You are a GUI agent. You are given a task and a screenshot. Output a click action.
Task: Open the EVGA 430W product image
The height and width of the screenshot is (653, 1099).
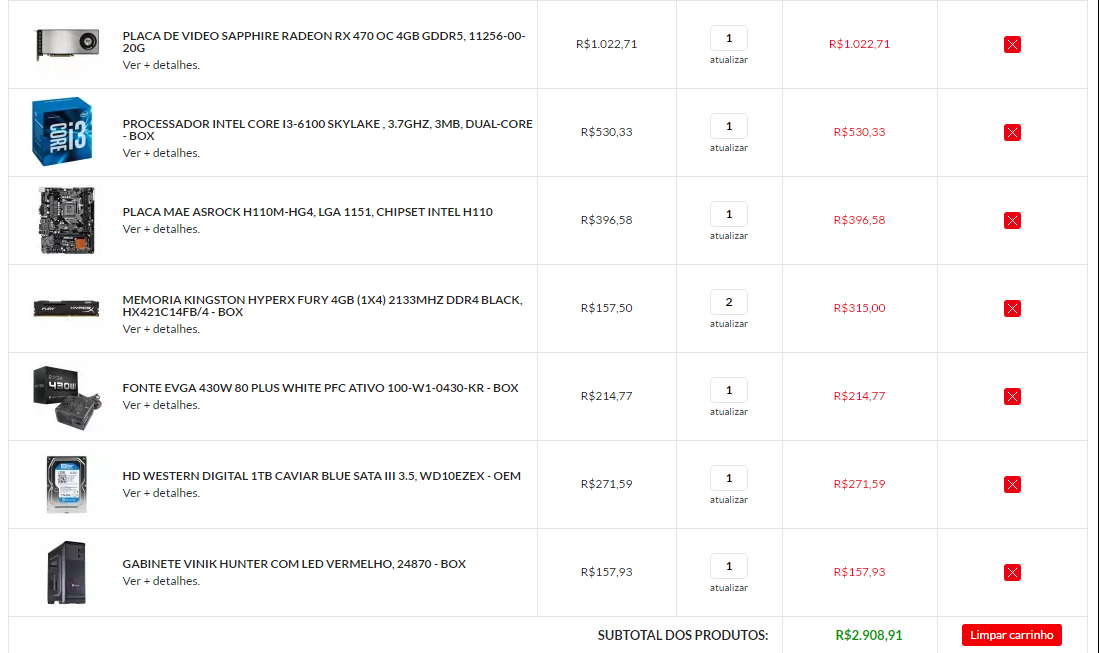67,397
